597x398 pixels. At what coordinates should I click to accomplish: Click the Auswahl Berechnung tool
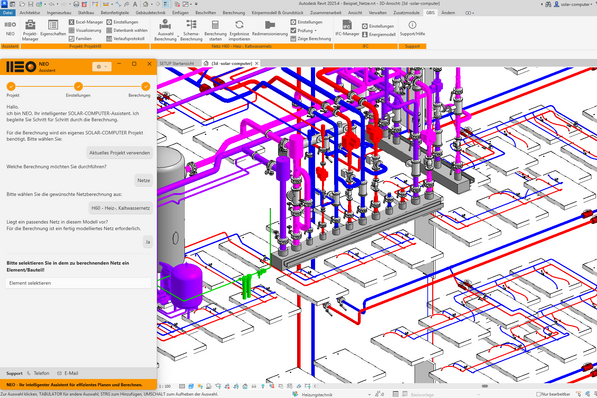165,30
